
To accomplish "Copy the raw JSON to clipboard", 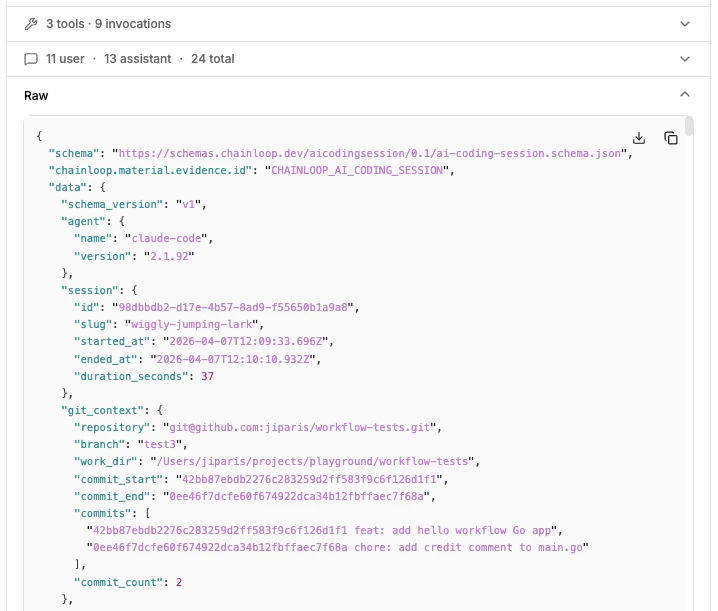I will point(671,138).
